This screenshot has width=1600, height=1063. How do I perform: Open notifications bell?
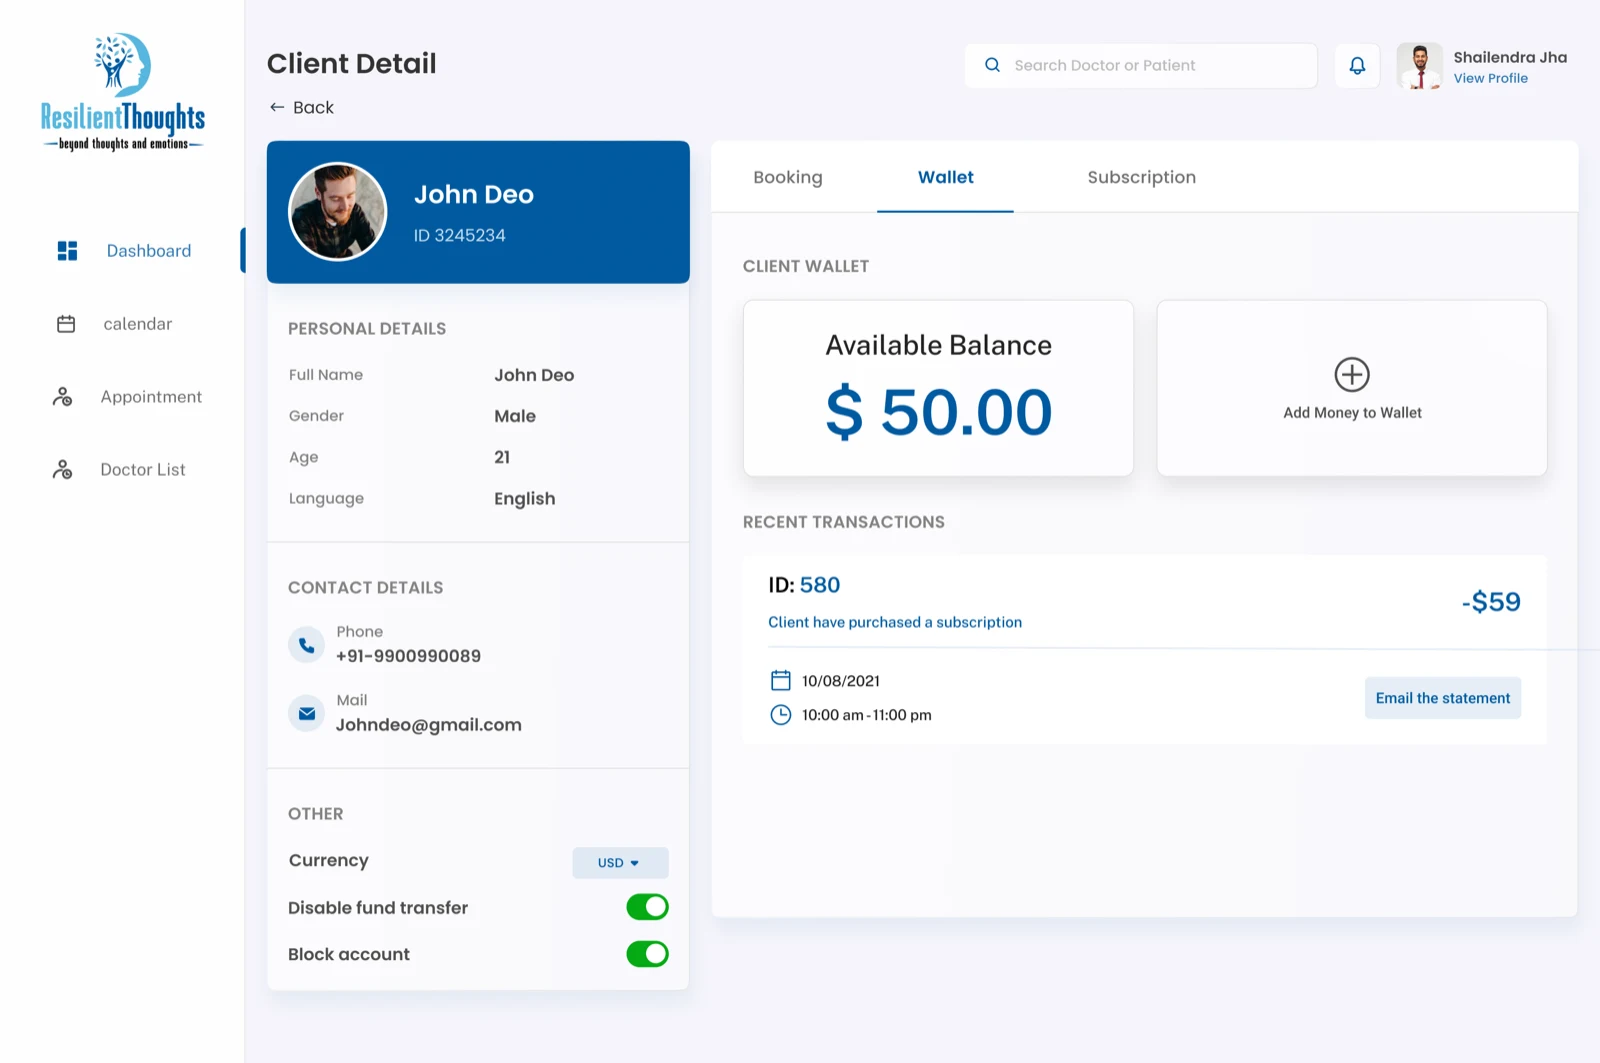point(1357,66)
